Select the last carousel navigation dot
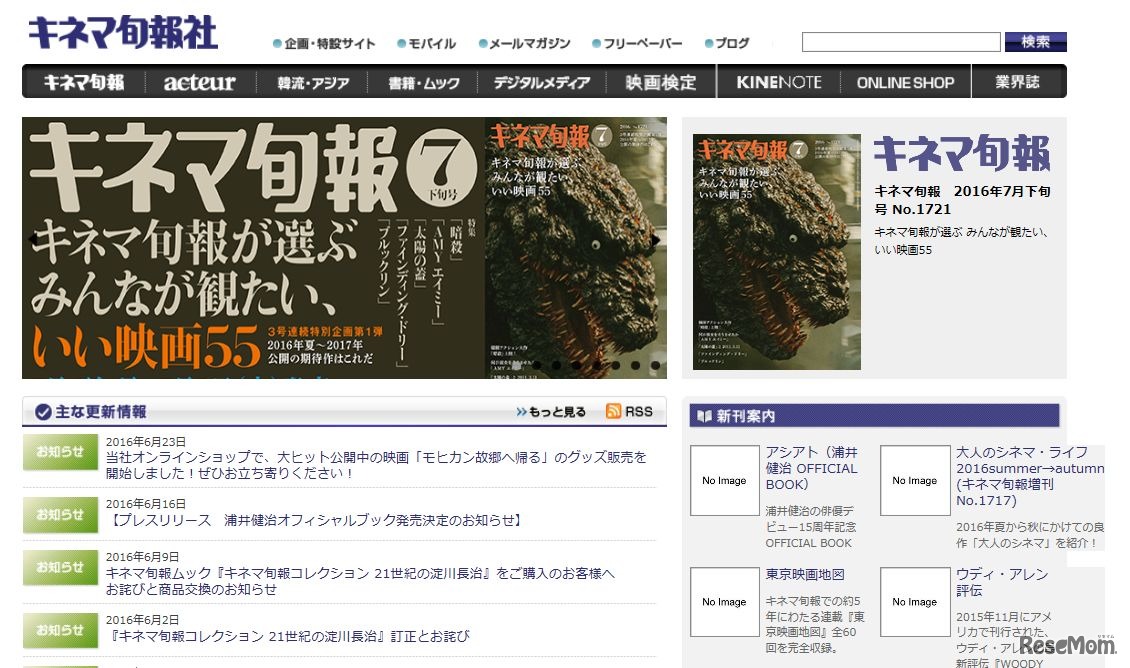This screenshot has height=668, width=1130. (656, 365)
